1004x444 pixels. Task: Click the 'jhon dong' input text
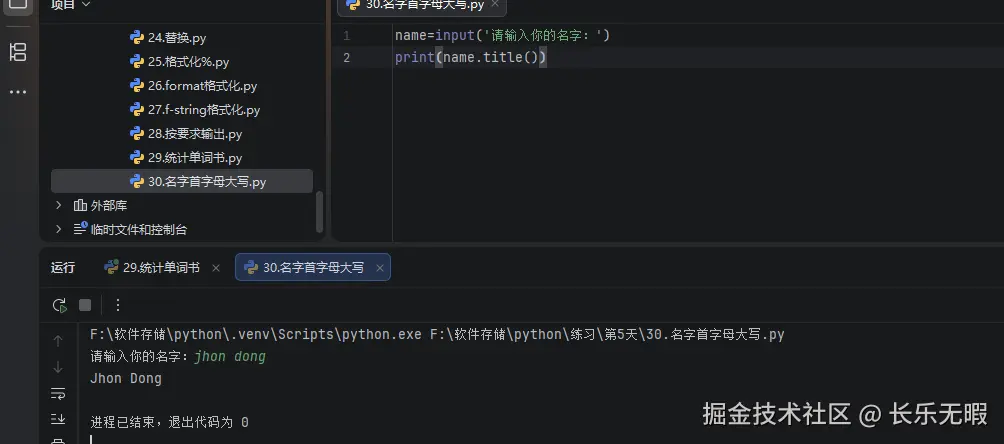click(x=230, y=356)
